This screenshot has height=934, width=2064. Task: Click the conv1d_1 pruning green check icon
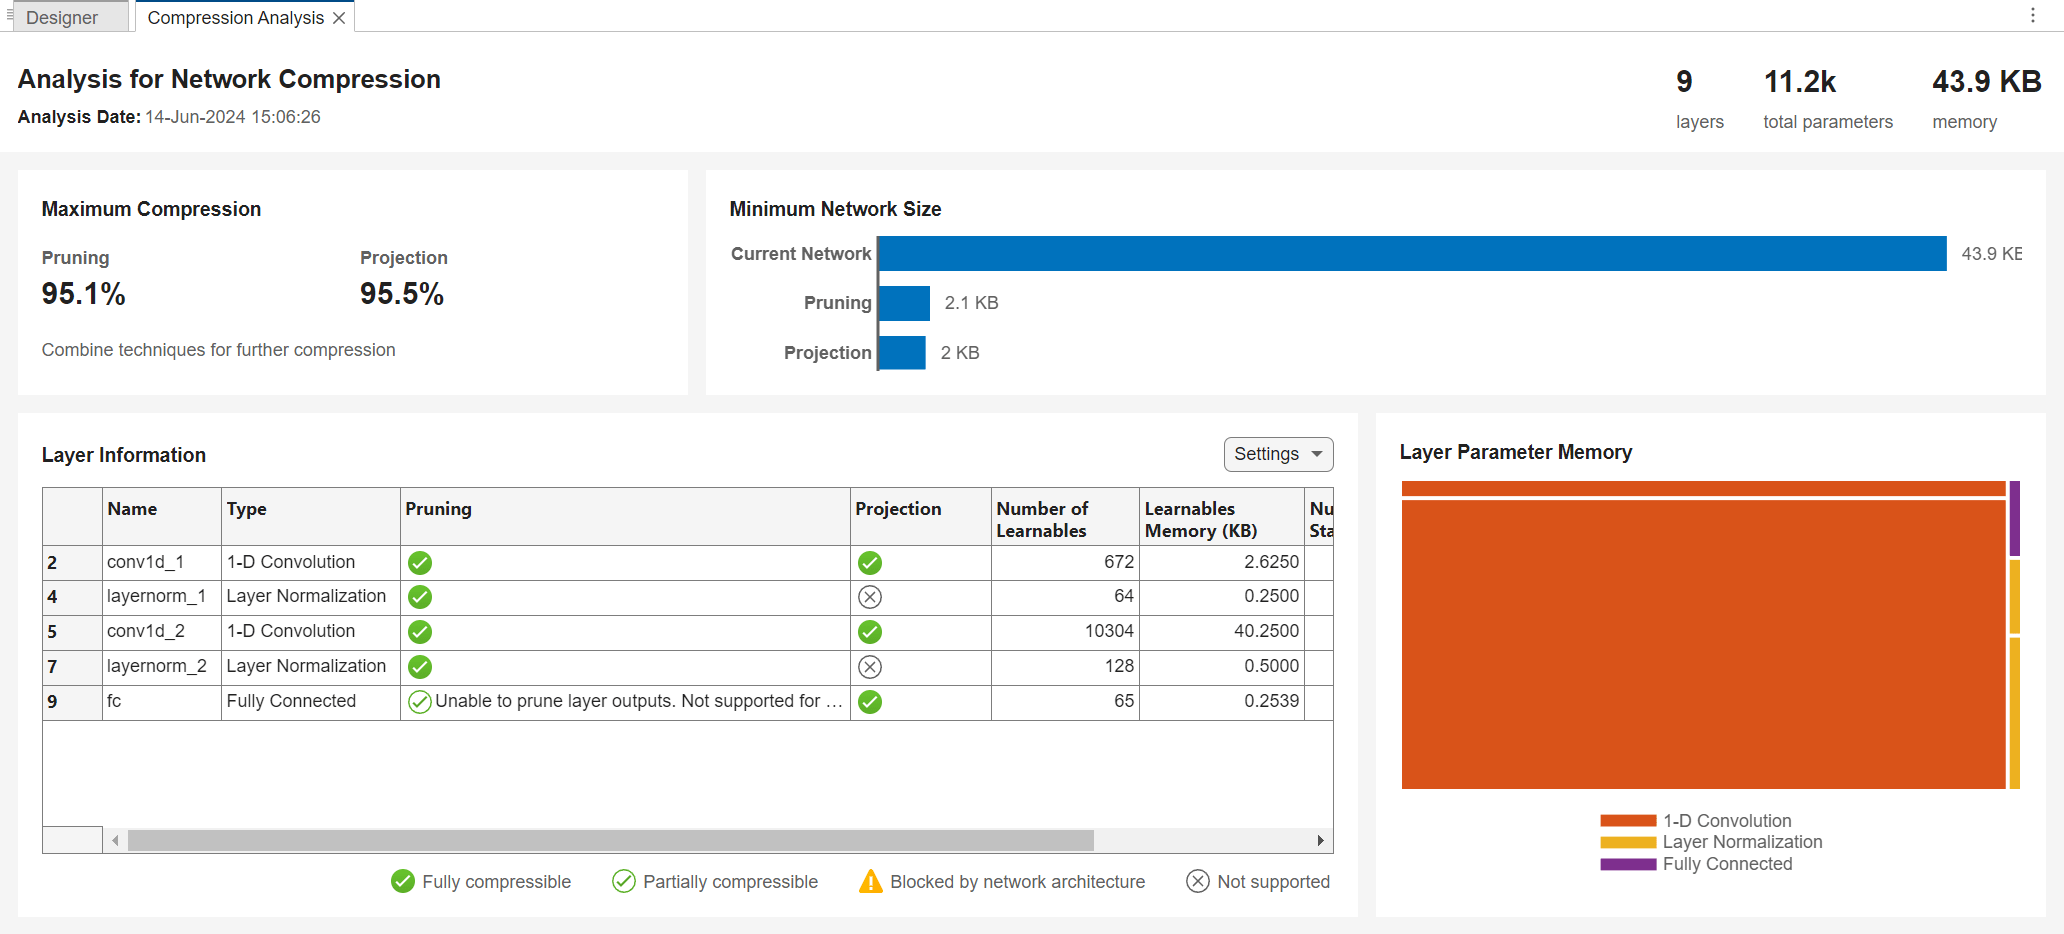[x=420, y=563]
